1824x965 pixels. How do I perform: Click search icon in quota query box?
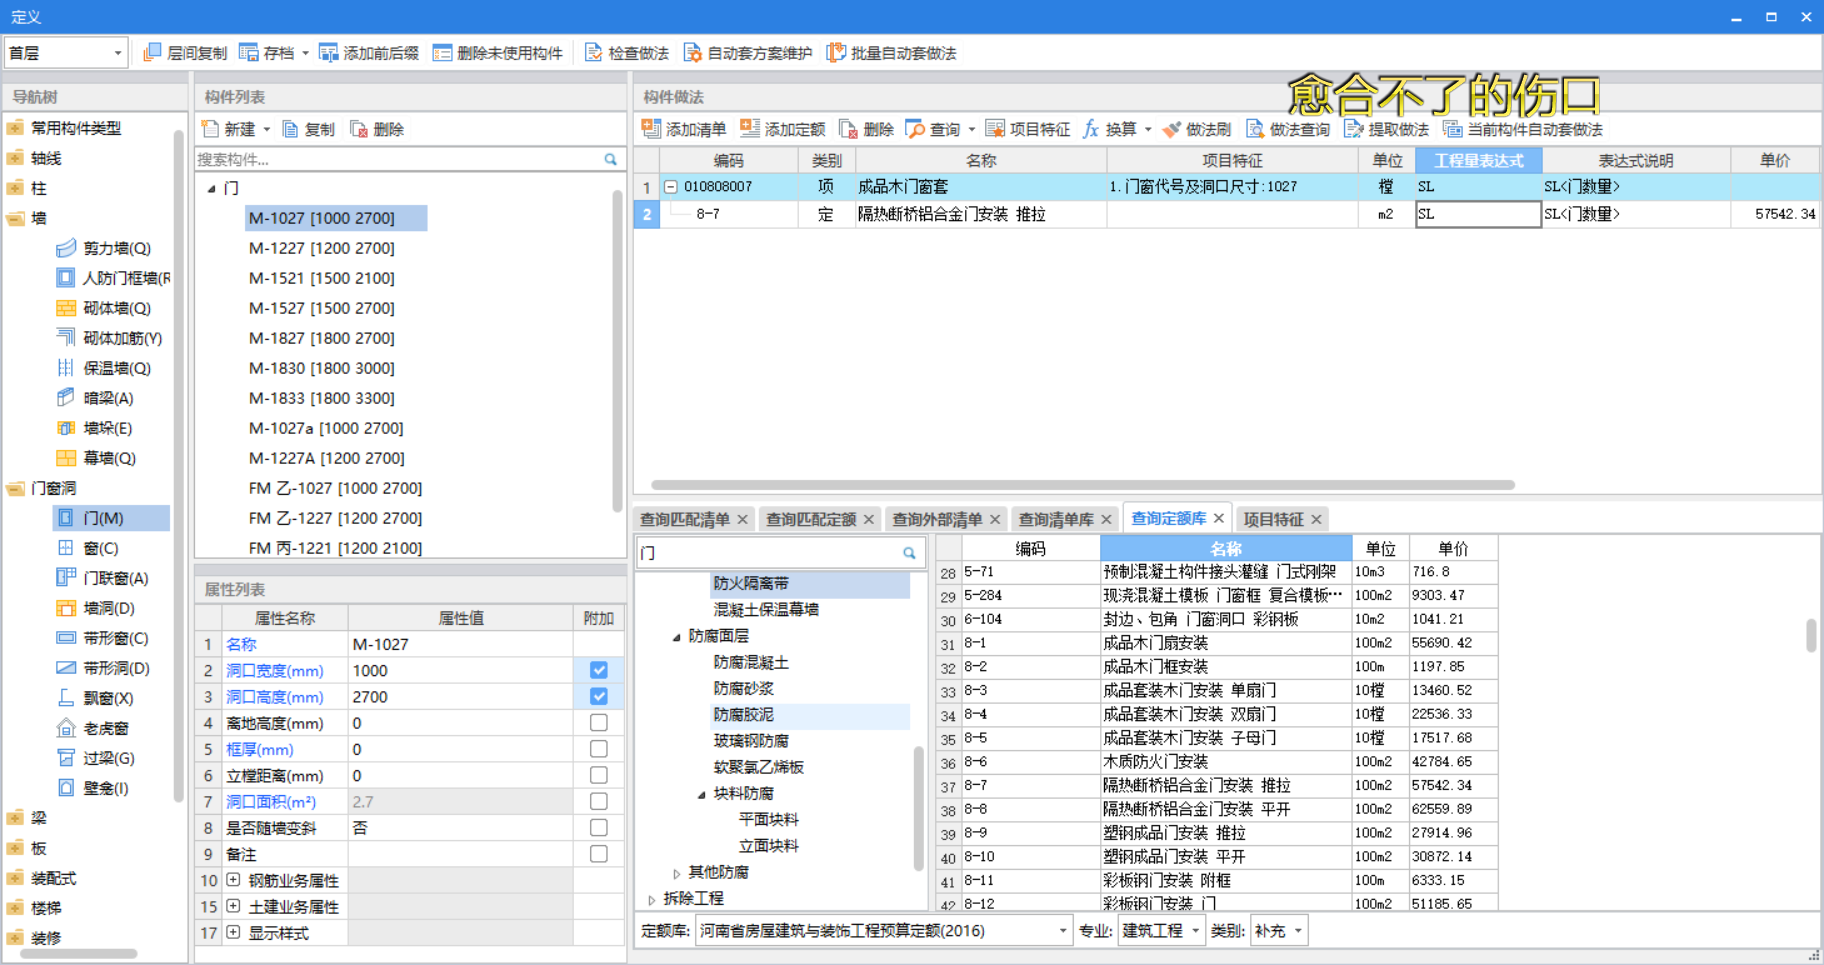909,553
